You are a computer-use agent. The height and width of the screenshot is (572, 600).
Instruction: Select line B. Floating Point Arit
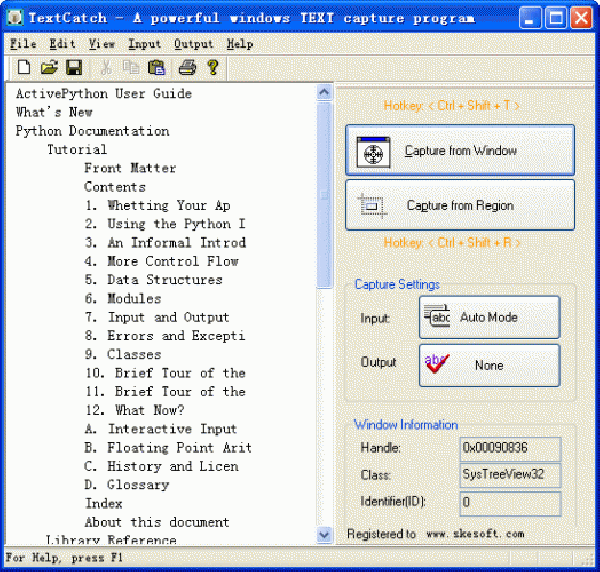coord(168,448)
